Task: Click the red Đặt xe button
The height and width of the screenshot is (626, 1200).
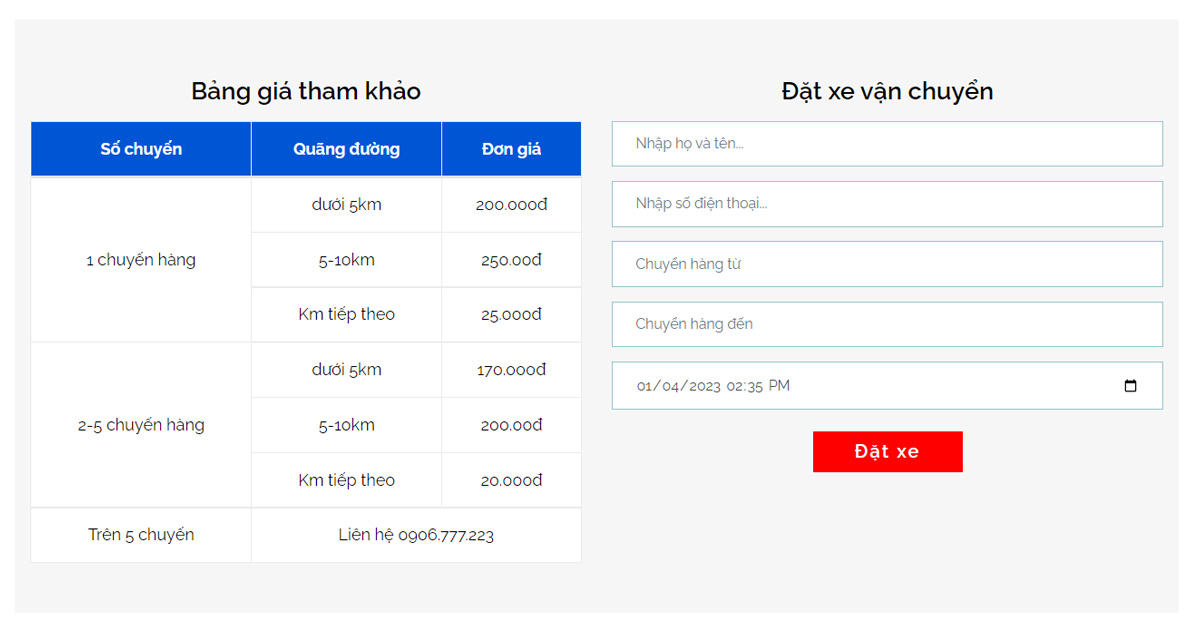Action: click(x=887, y=452)
